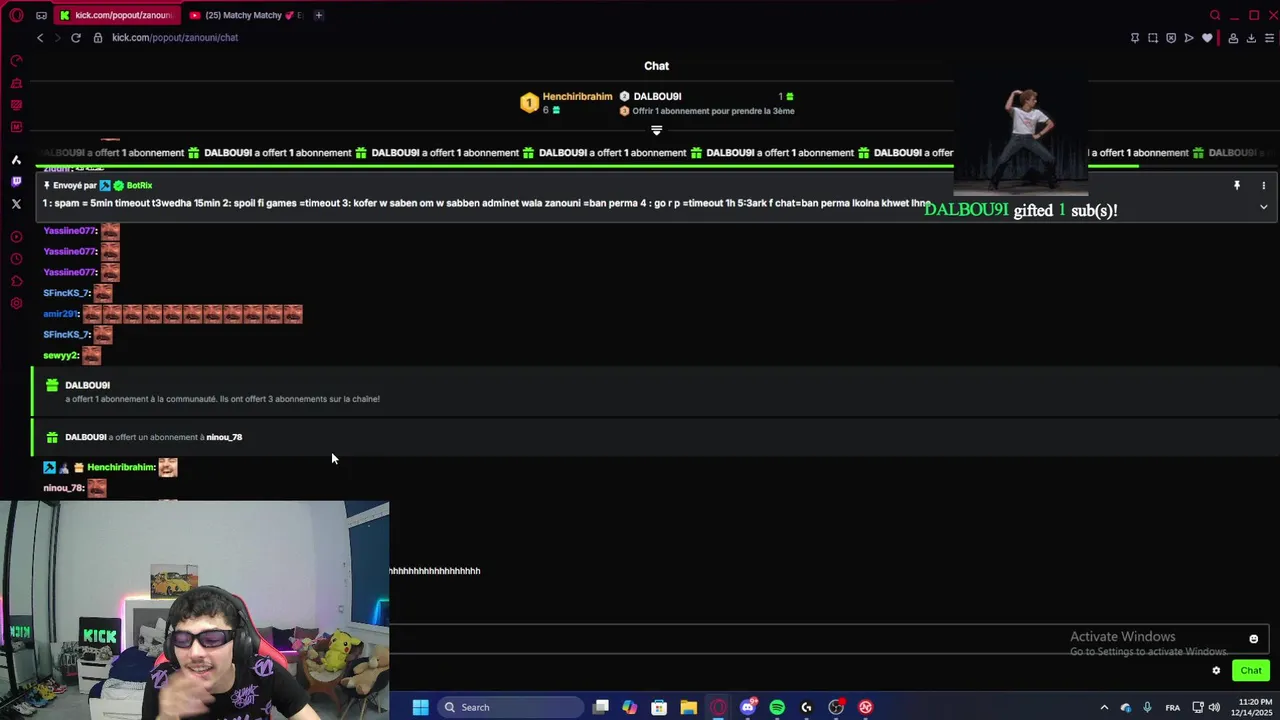Image resolution: width=1280 pixels, height=720 pixels.
Task: Go forward in browser history
Action: (57, 38)
